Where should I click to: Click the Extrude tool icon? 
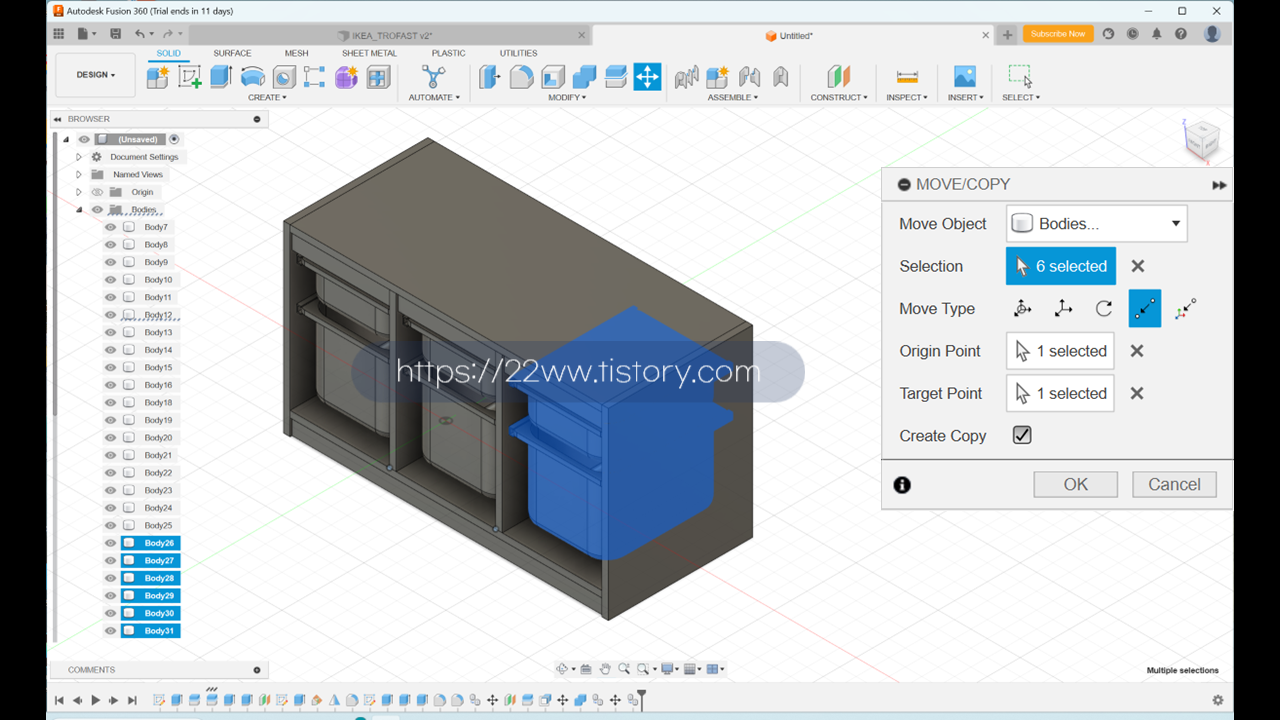[221, 77]
